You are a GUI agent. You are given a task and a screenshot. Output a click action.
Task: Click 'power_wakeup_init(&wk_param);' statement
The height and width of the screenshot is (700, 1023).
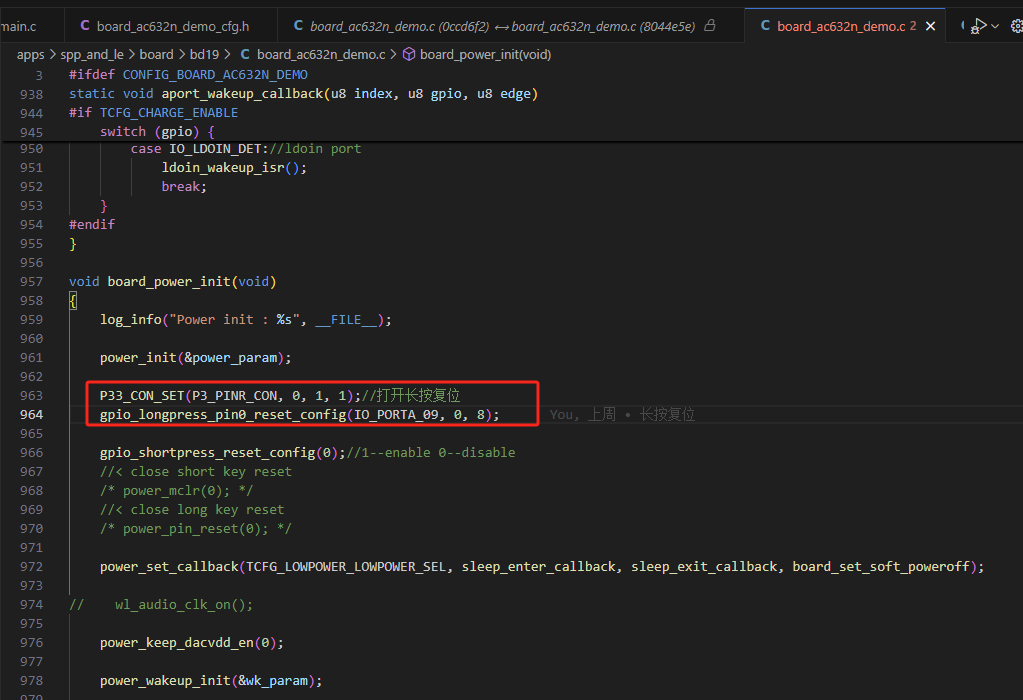point(211,680)
